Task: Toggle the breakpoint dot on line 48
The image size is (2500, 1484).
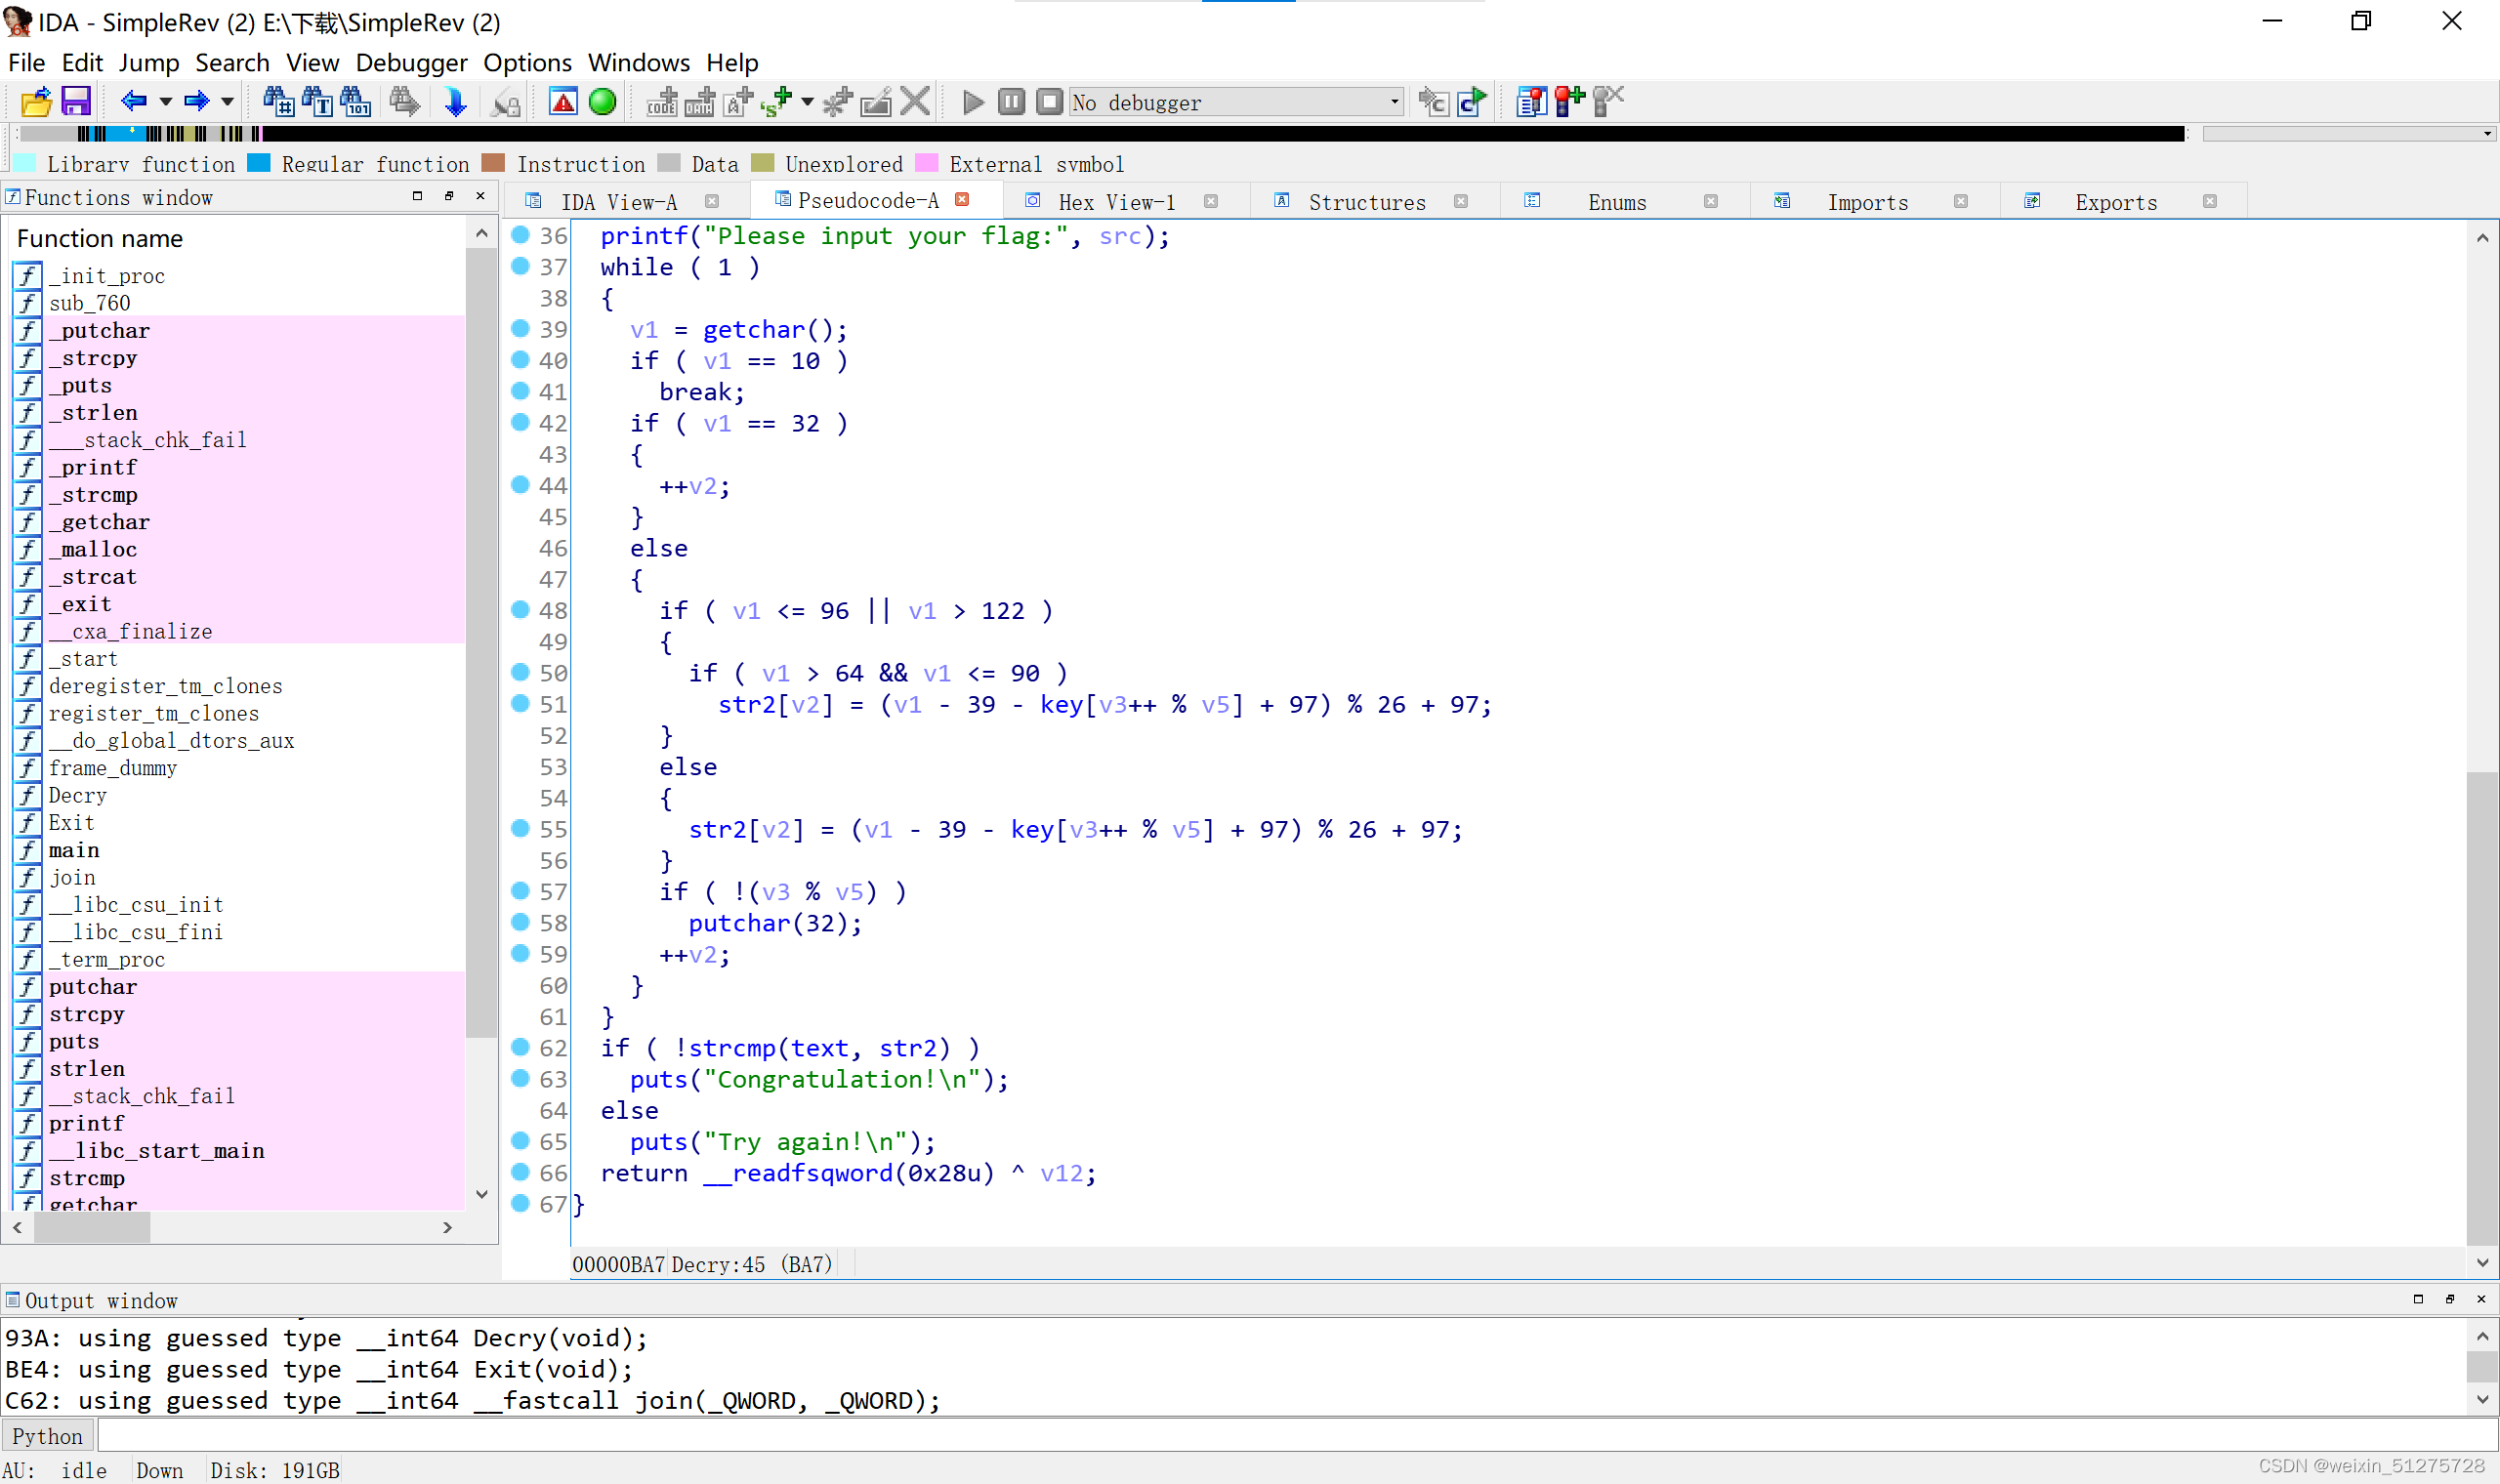Action: click(520, 610)
